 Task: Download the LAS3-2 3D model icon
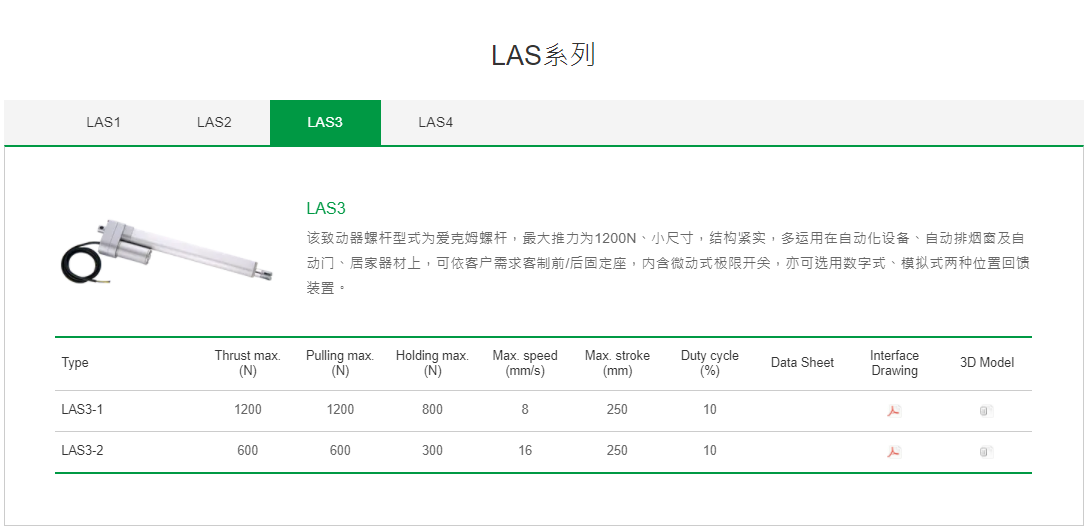(x=986, y=452)
